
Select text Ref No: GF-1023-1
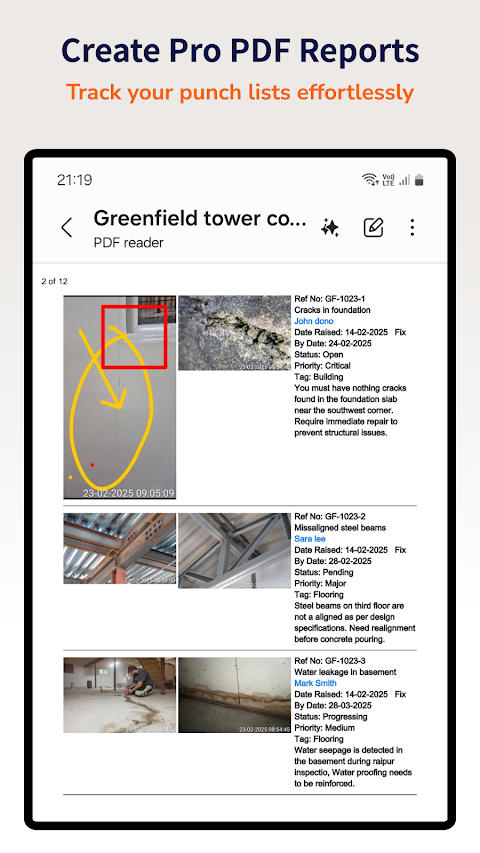click(330, 299)
